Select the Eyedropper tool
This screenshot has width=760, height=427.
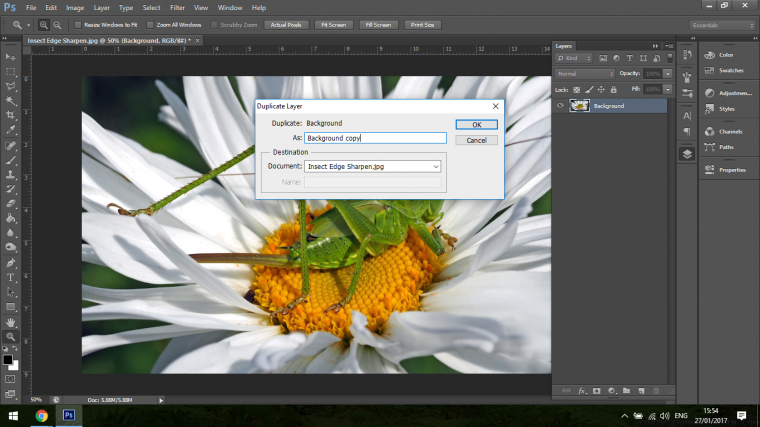click(x=10, y=130)
